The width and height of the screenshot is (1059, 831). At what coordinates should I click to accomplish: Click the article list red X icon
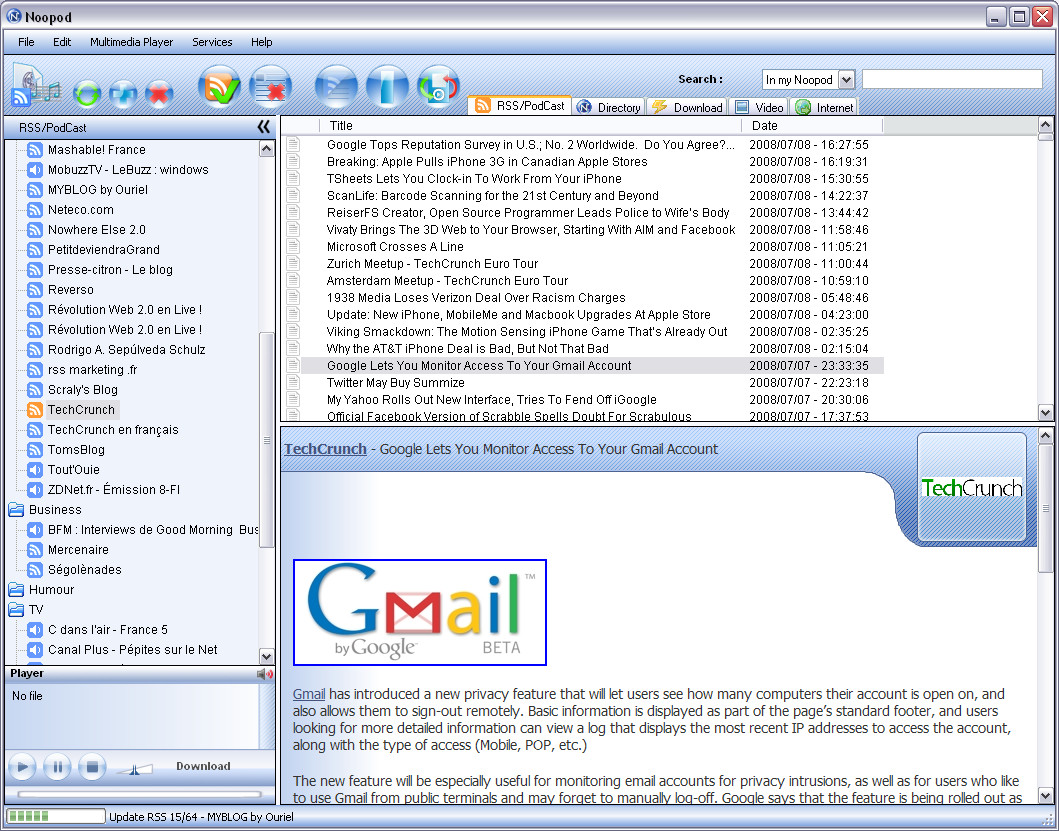270,86
